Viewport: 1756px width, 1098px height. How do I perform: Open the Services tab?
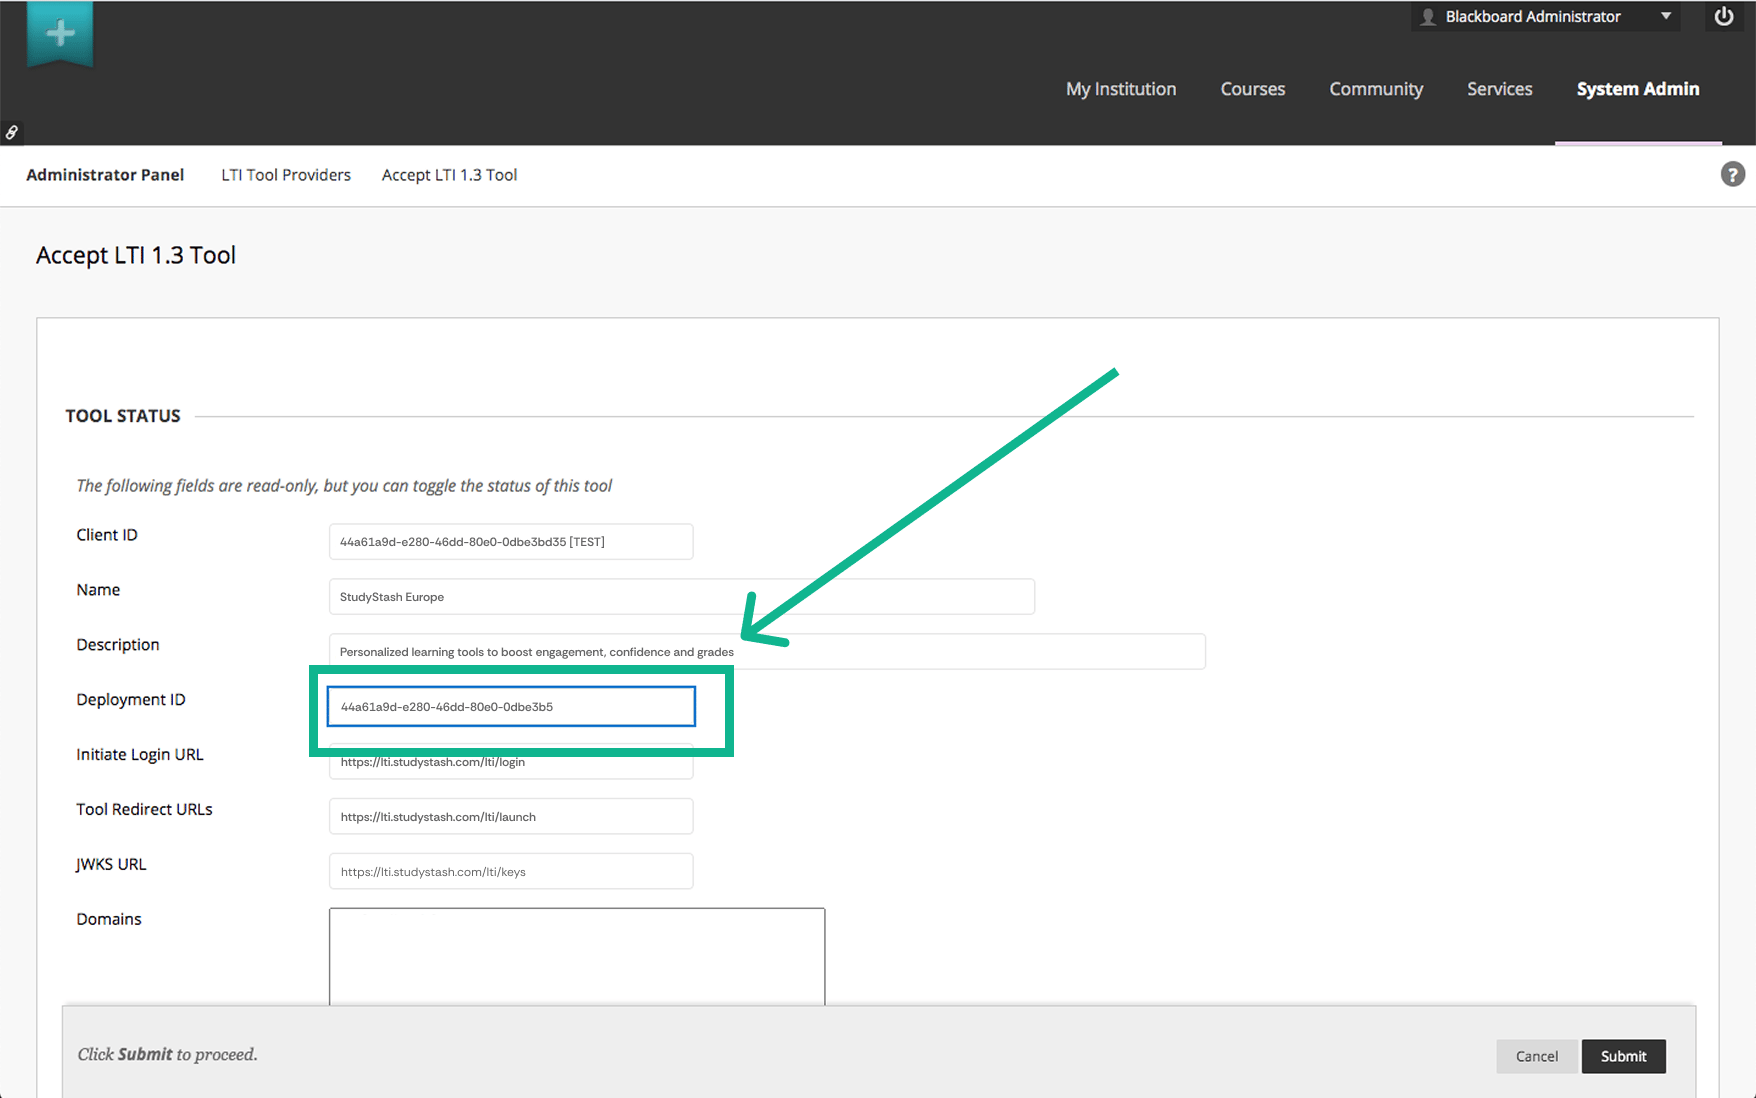point(1499,89)
